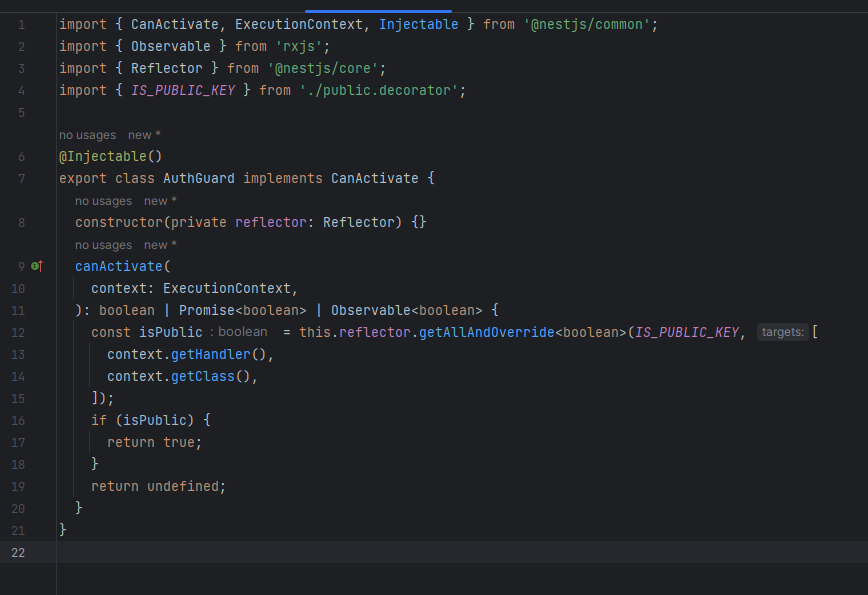Image resolution: width=868 pixels, height=595 pixels.
Task: Click line number 1 in the gutter
Action: [21, 25]
